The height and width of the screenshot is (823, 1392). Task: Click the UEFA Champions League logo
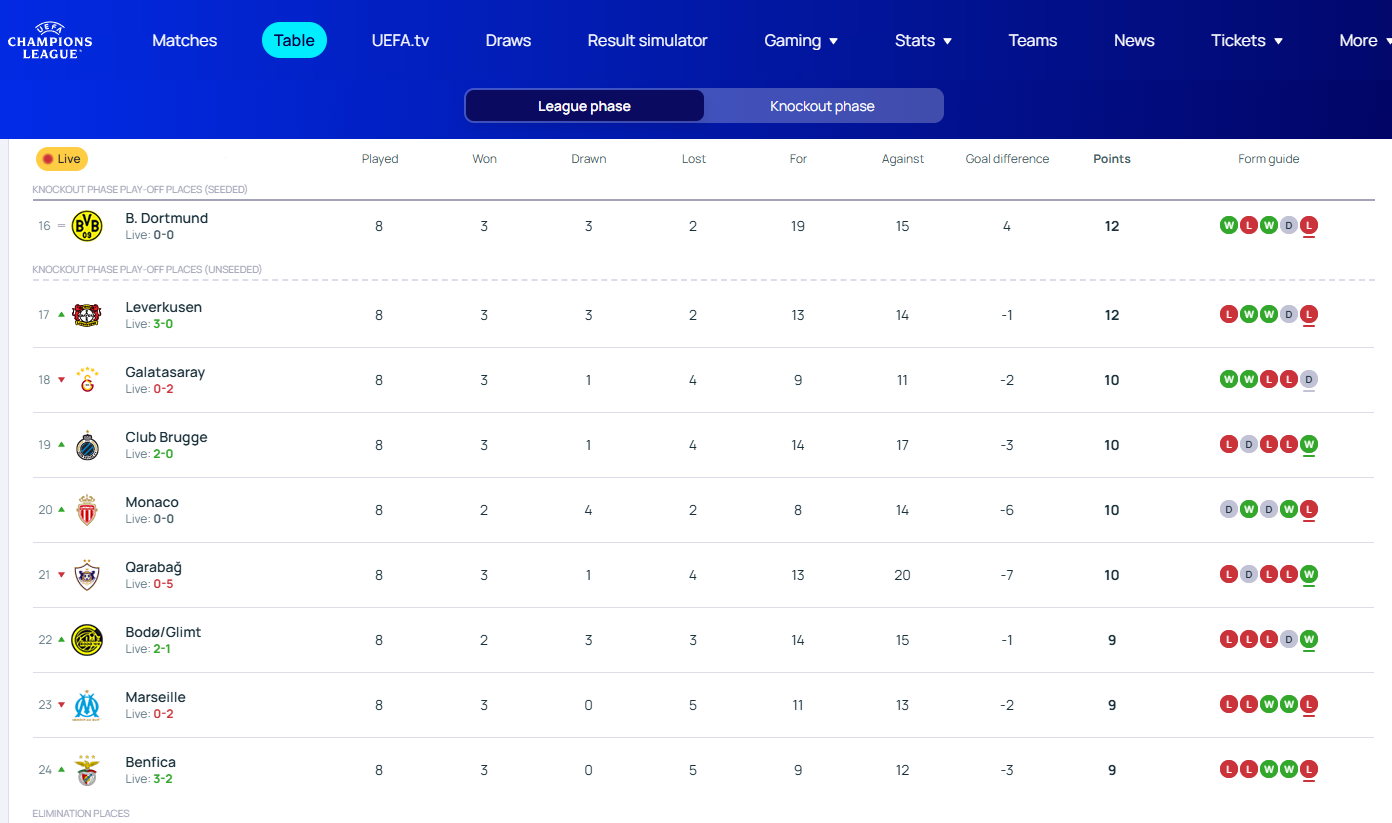(x=50, y=41)
